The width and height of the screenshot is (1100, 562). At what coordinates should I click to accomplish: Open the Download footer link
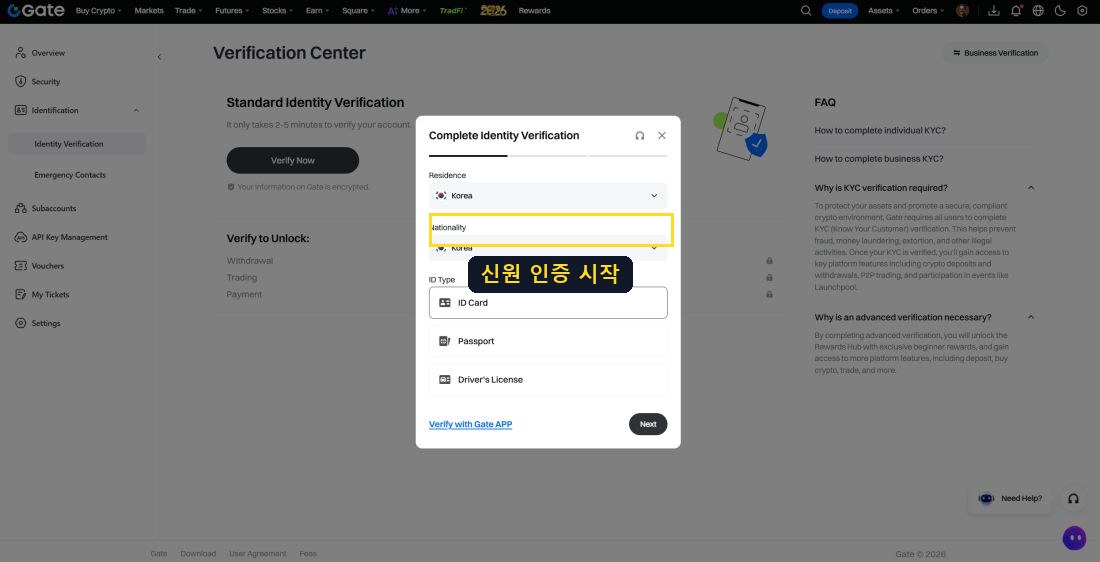click(x=198, y=554)
